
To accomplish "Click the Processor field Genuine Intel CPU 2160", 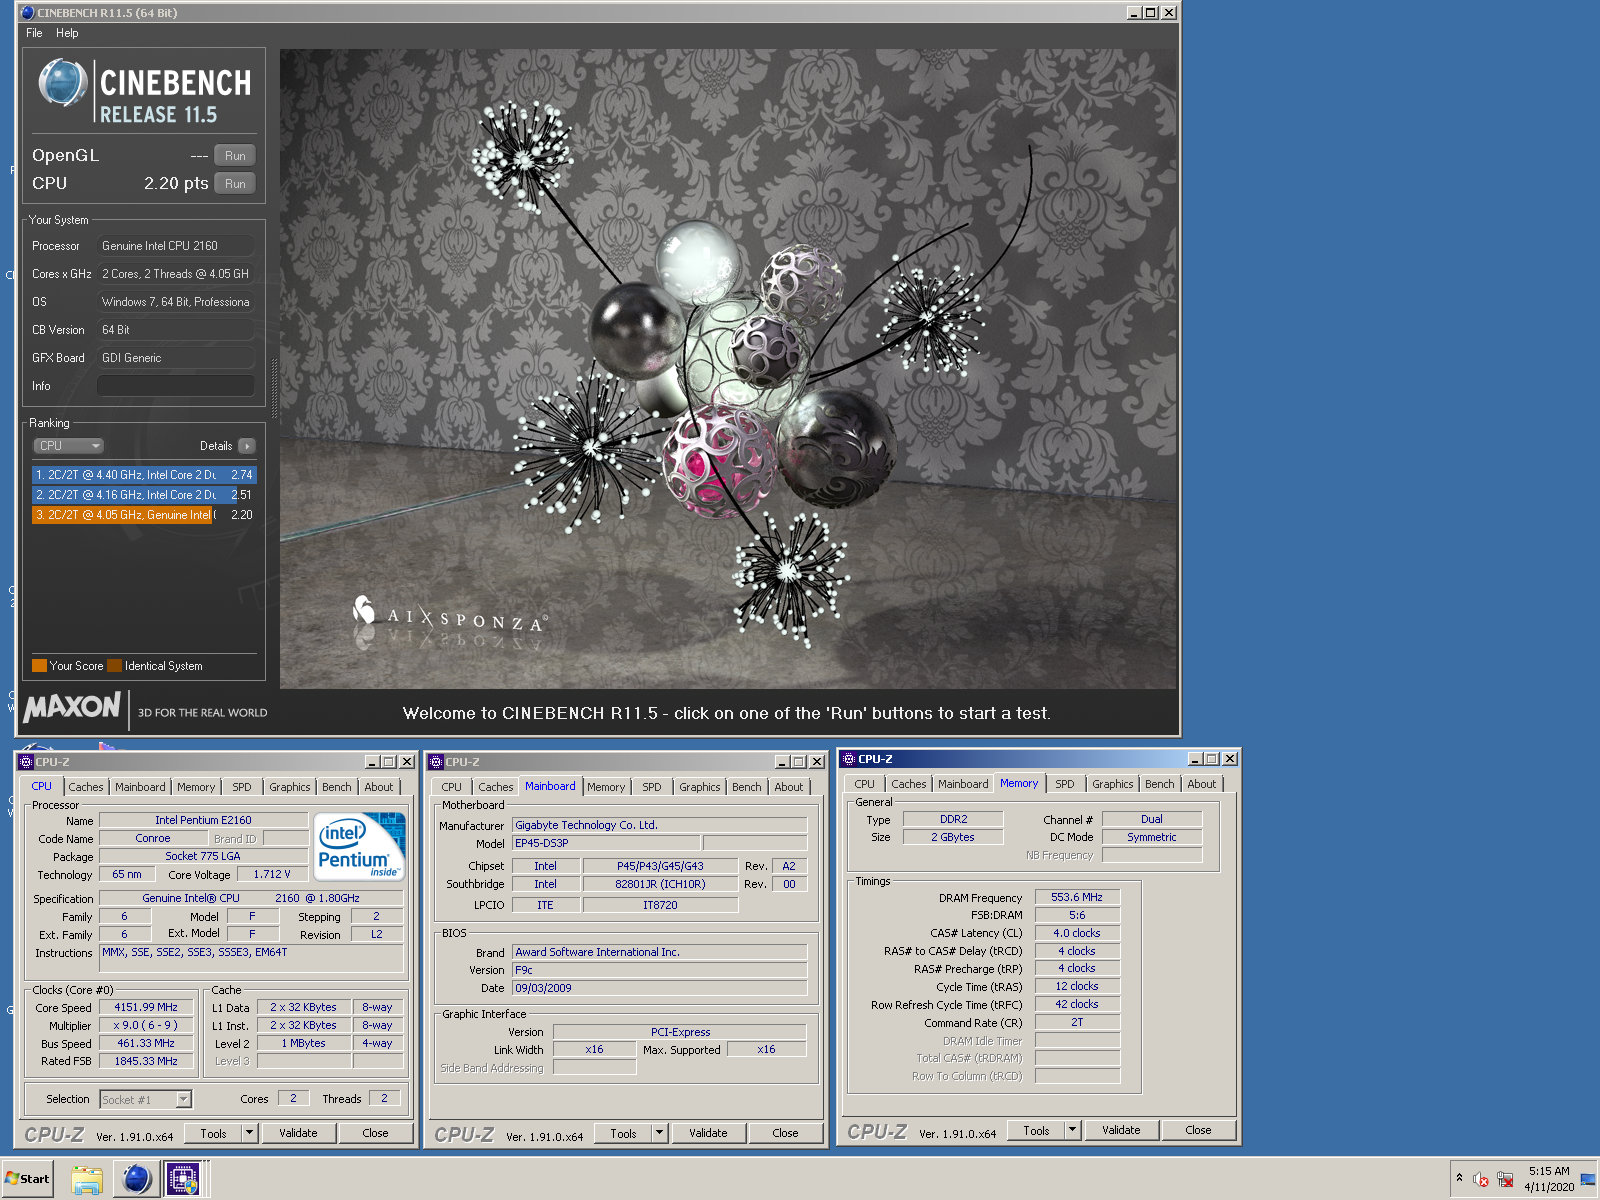I will click(175, 246).
